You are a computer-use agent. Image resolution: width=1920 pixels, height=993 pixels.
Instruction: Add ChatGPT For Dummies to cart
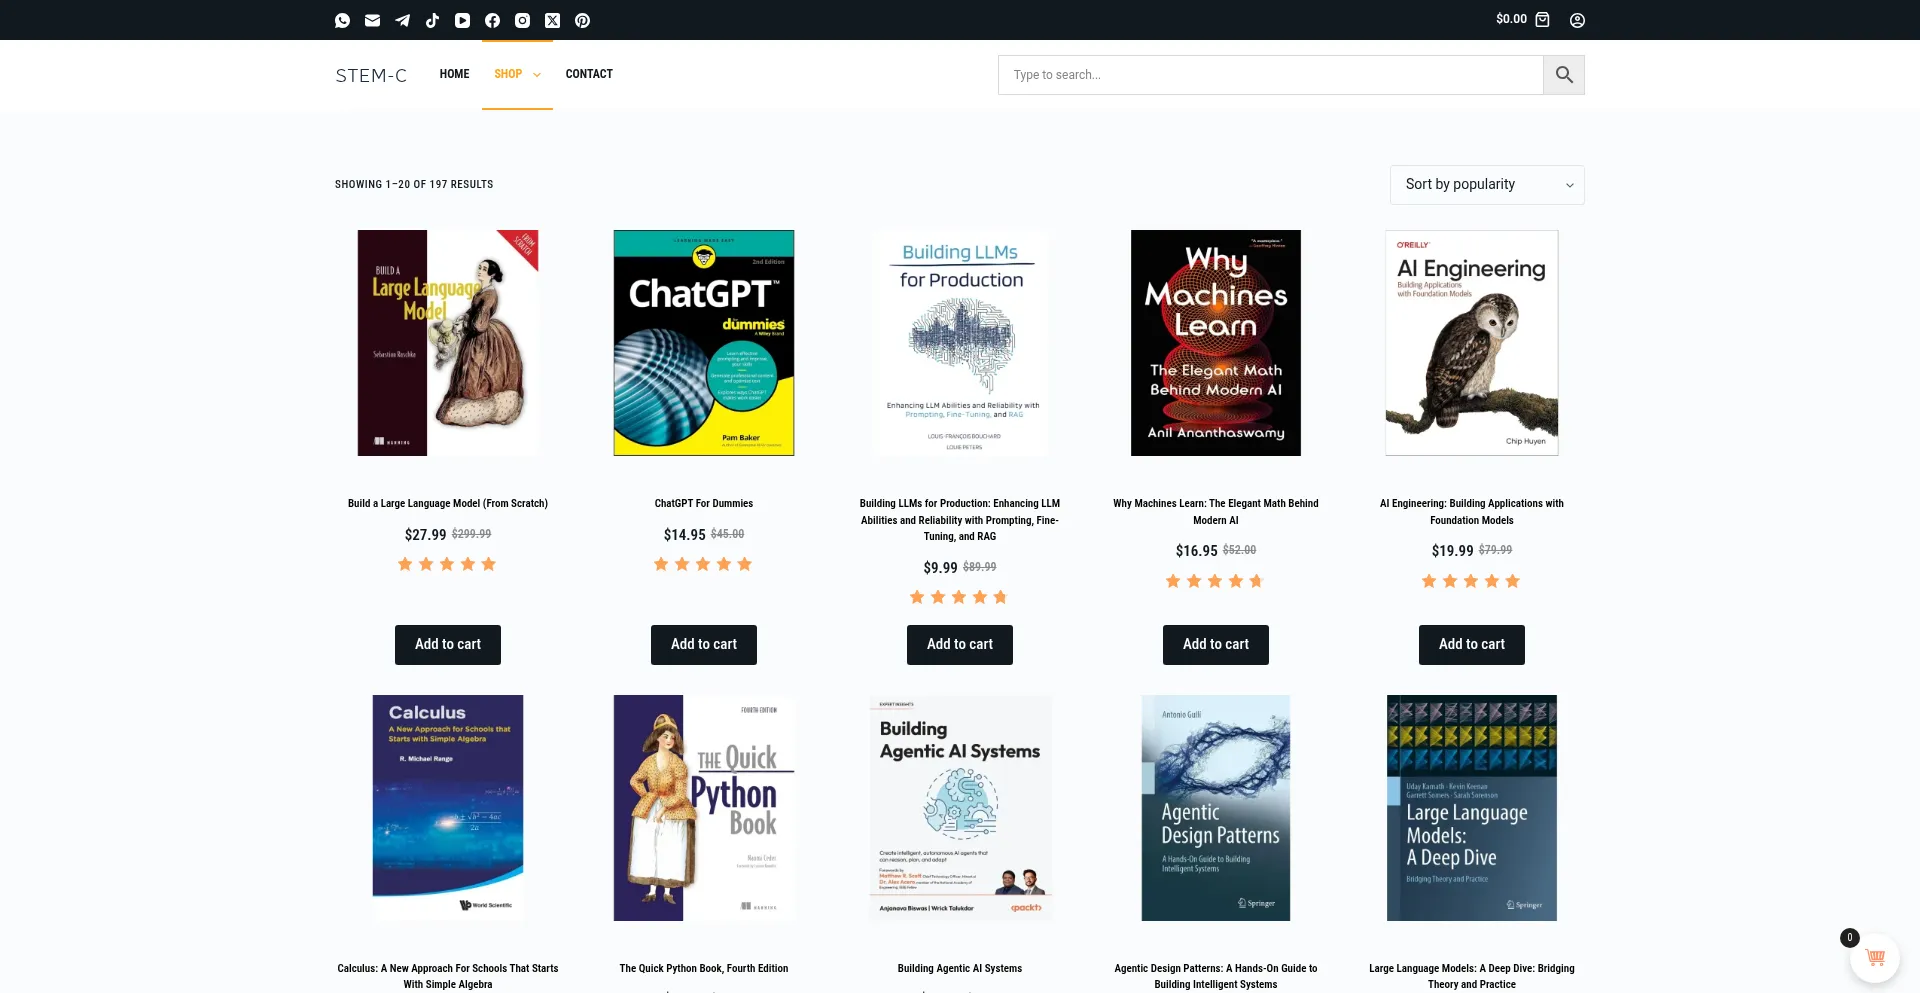coord(703,645)
